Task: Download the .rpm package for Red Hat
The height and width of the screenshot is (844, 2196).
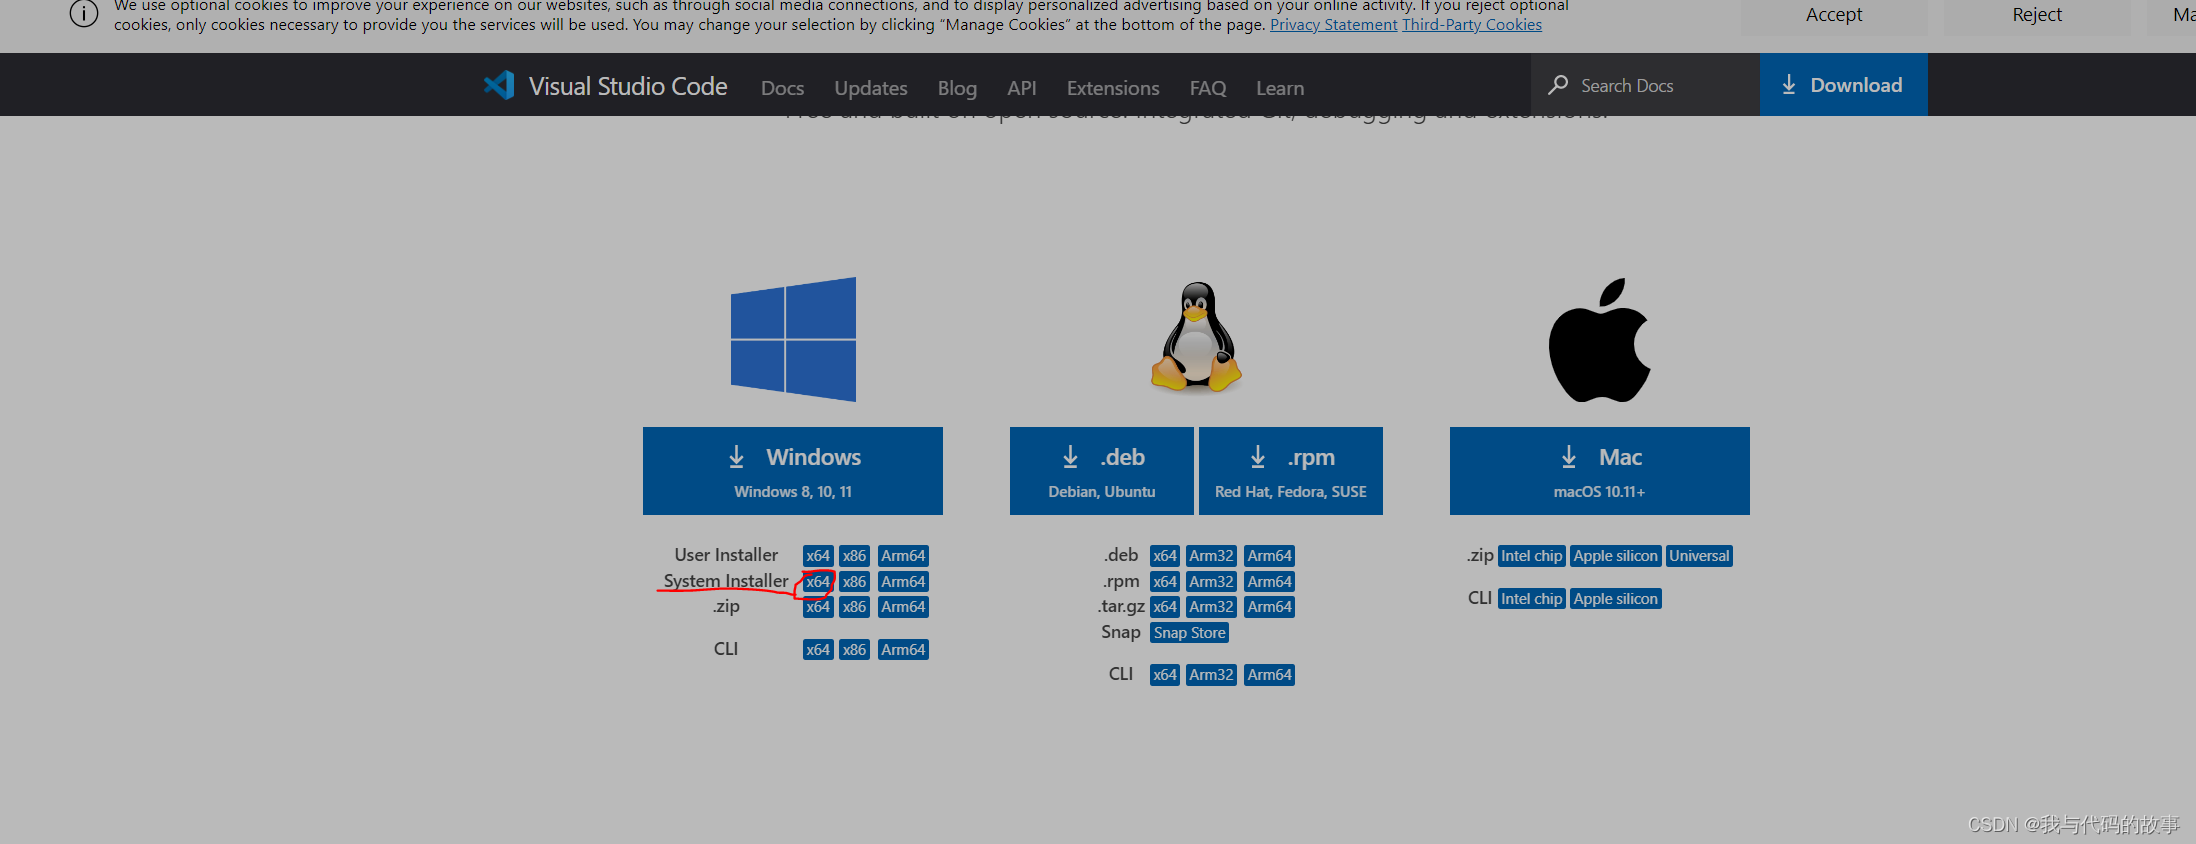Action: tap(1291, 471)
